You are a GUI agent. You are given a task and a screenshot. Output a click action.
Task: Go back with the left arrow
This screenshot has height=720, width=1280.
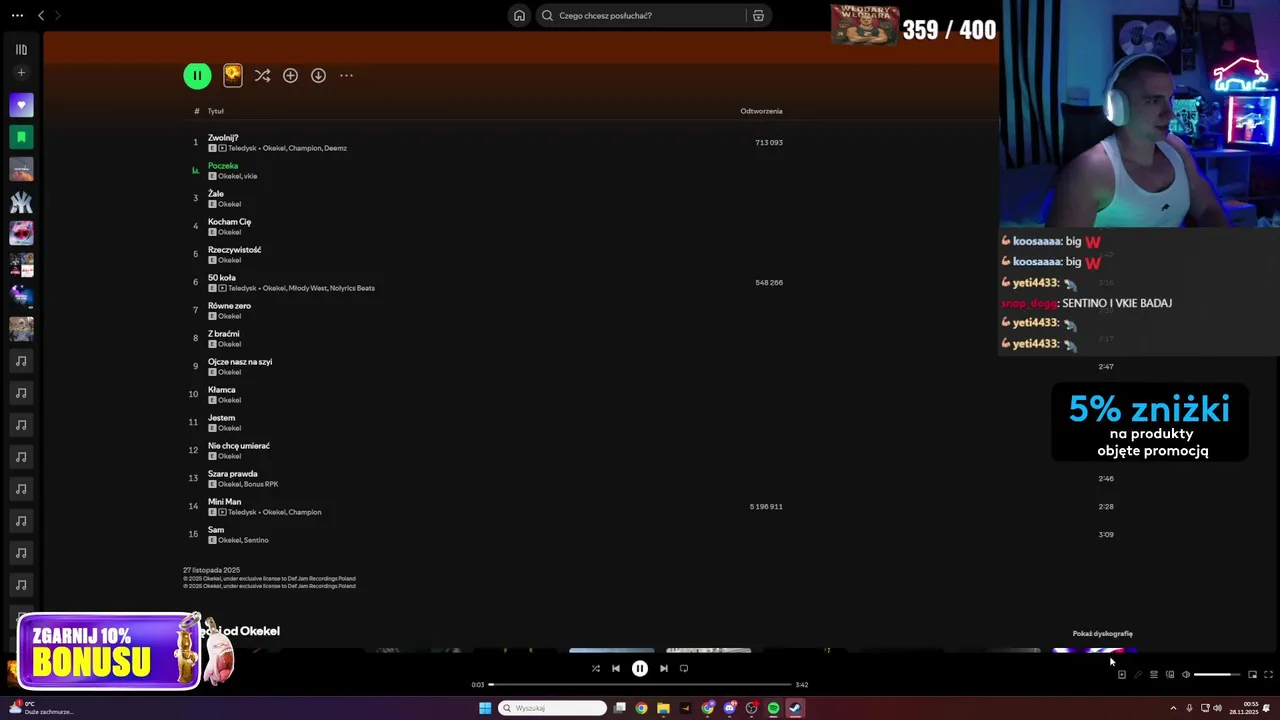41,15
